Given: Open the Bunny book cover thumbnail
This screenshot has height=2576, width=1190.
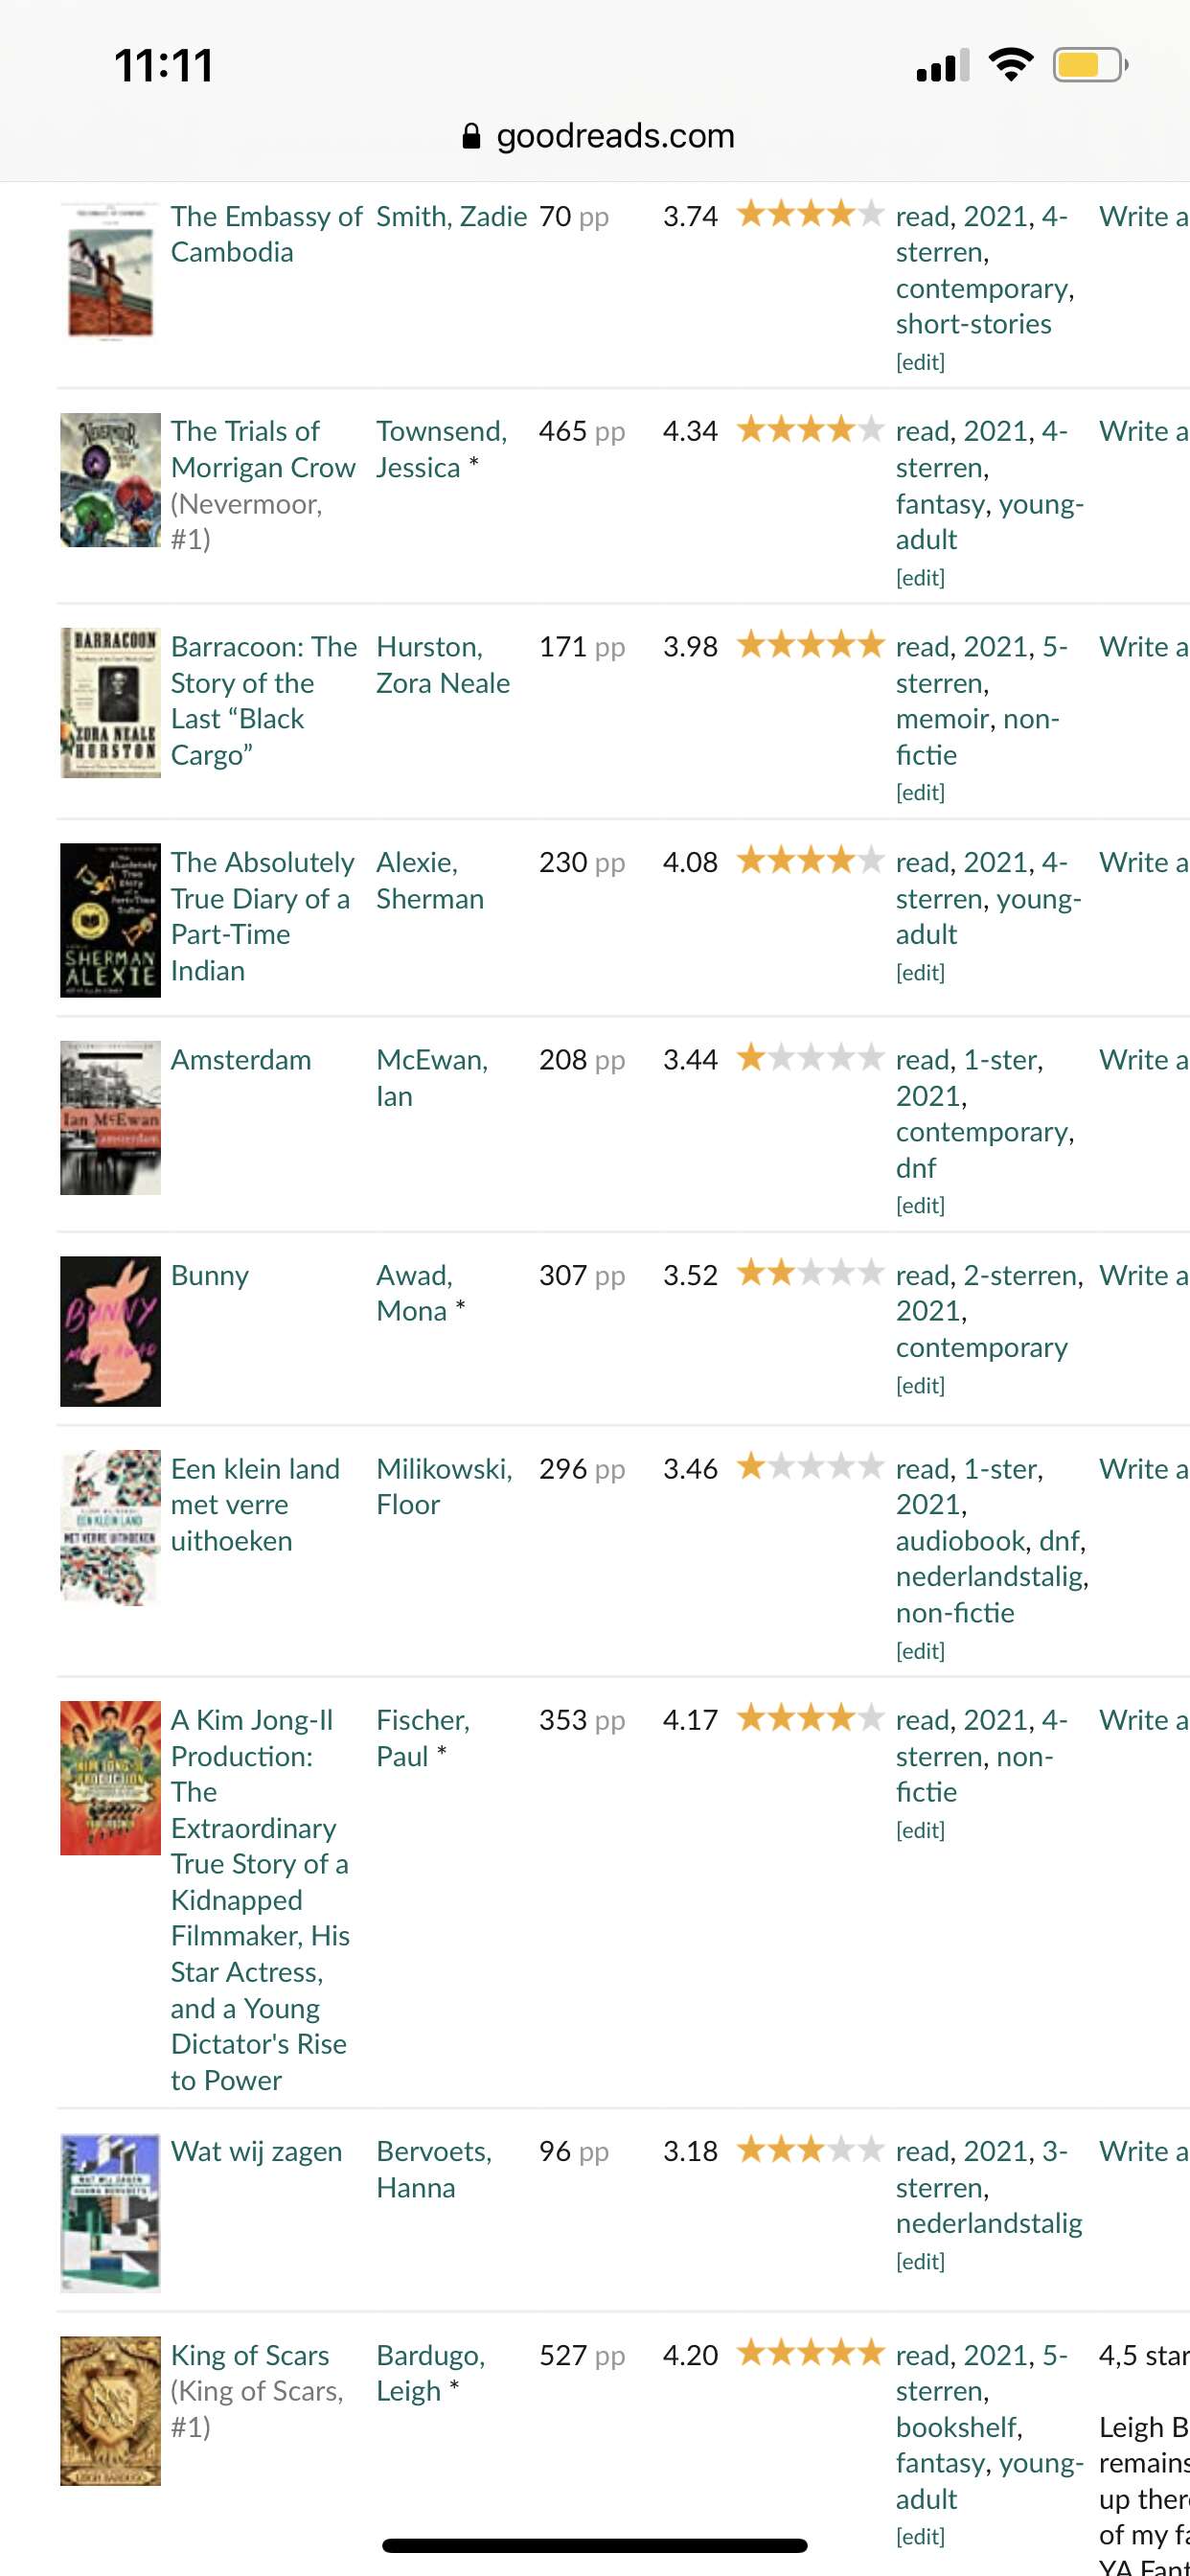Looking at the screenshot, I should coord(110,1331).
